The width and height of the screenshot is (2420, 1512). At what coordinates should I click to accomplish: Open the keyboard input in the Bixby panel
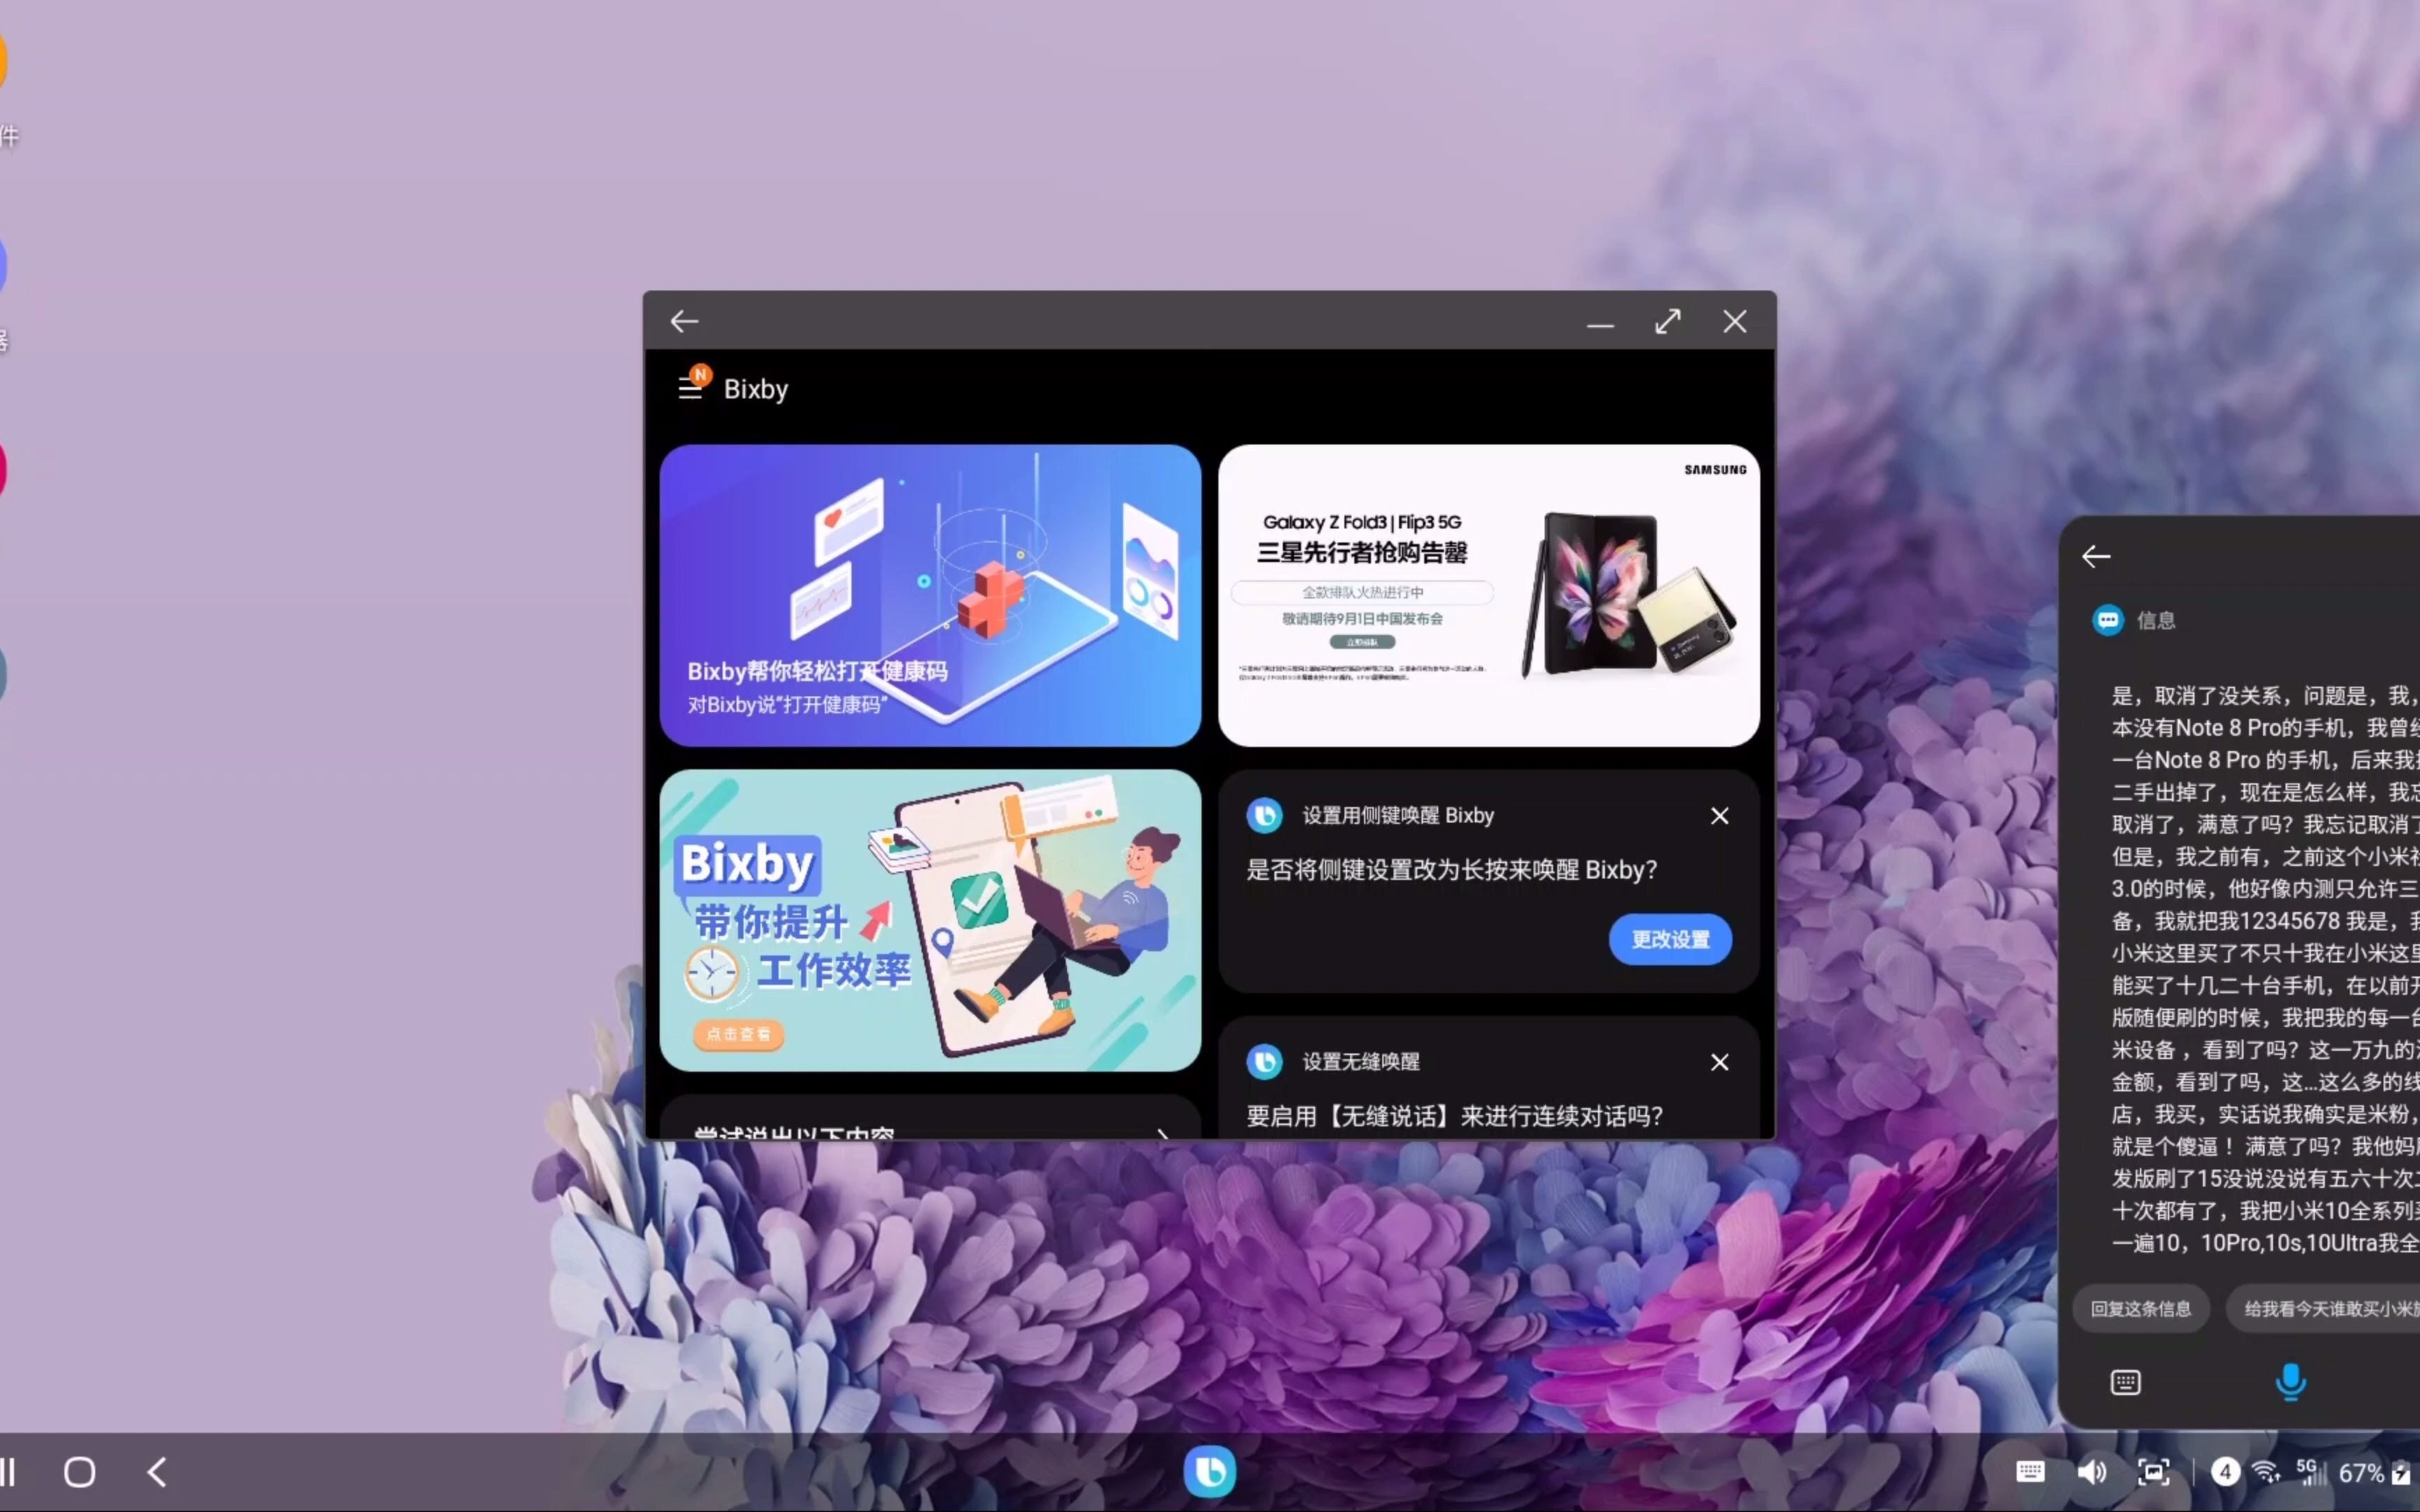(2125, 1382)
